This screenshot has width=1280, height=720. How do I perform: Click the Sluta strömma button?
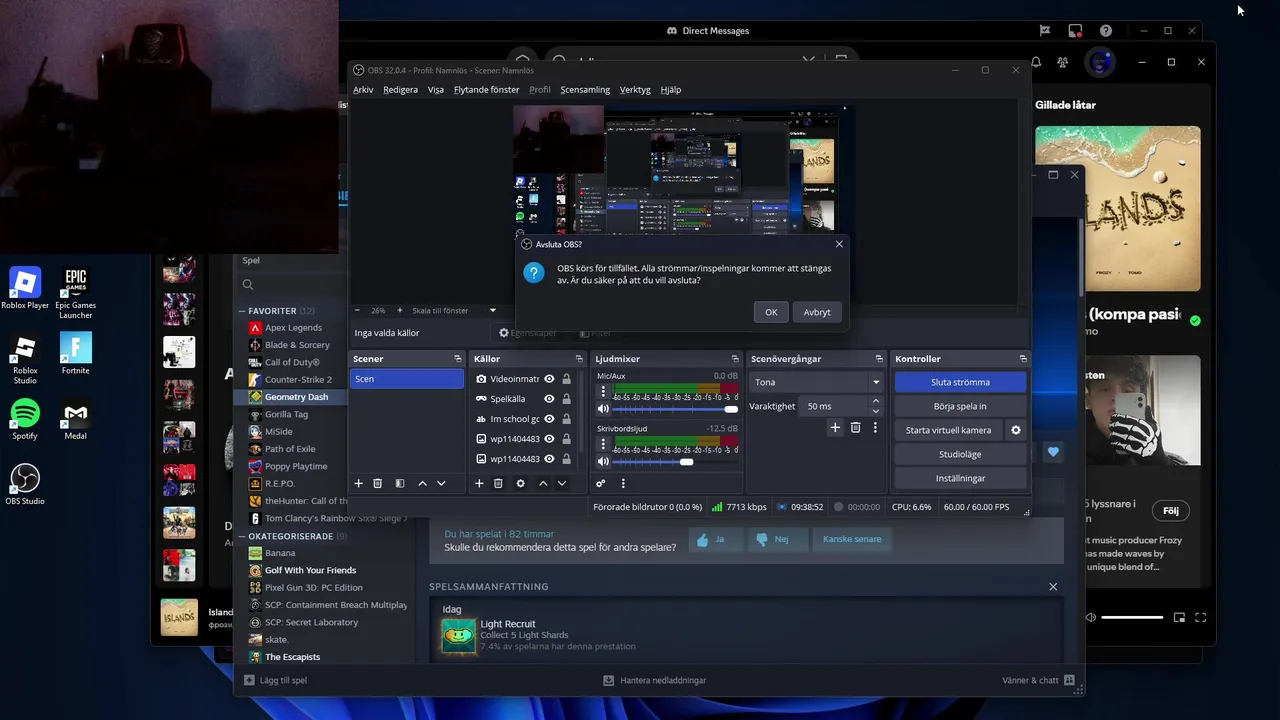tap(960, 382)
